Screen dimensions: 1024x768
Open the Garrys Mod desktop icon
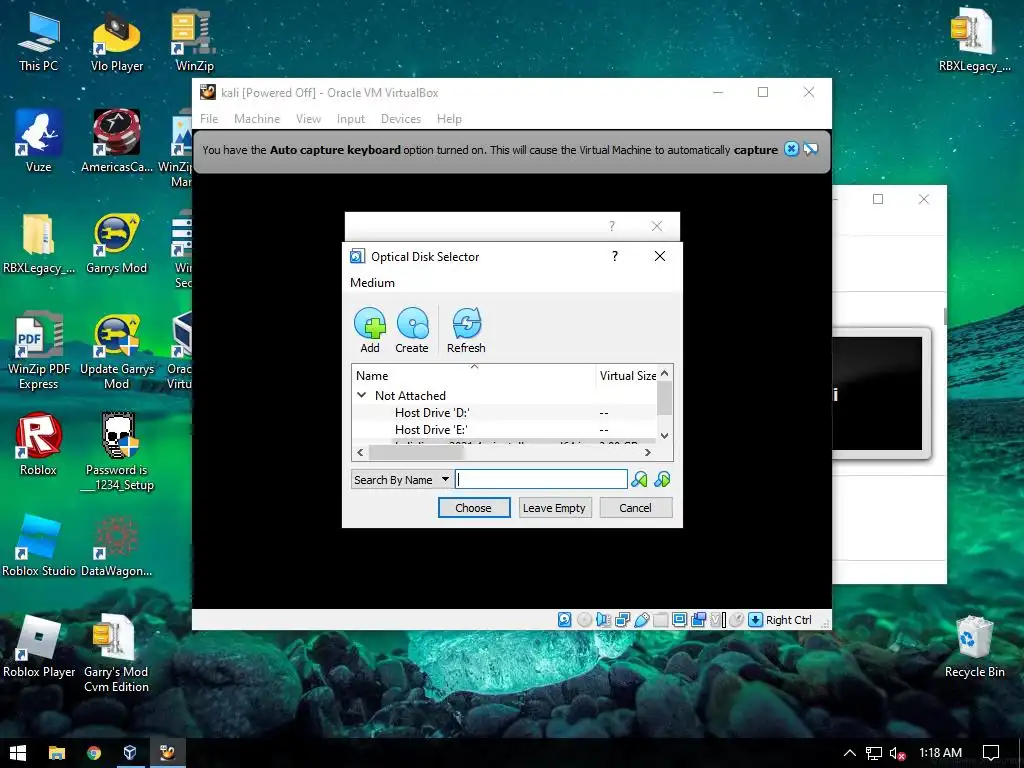117,243
